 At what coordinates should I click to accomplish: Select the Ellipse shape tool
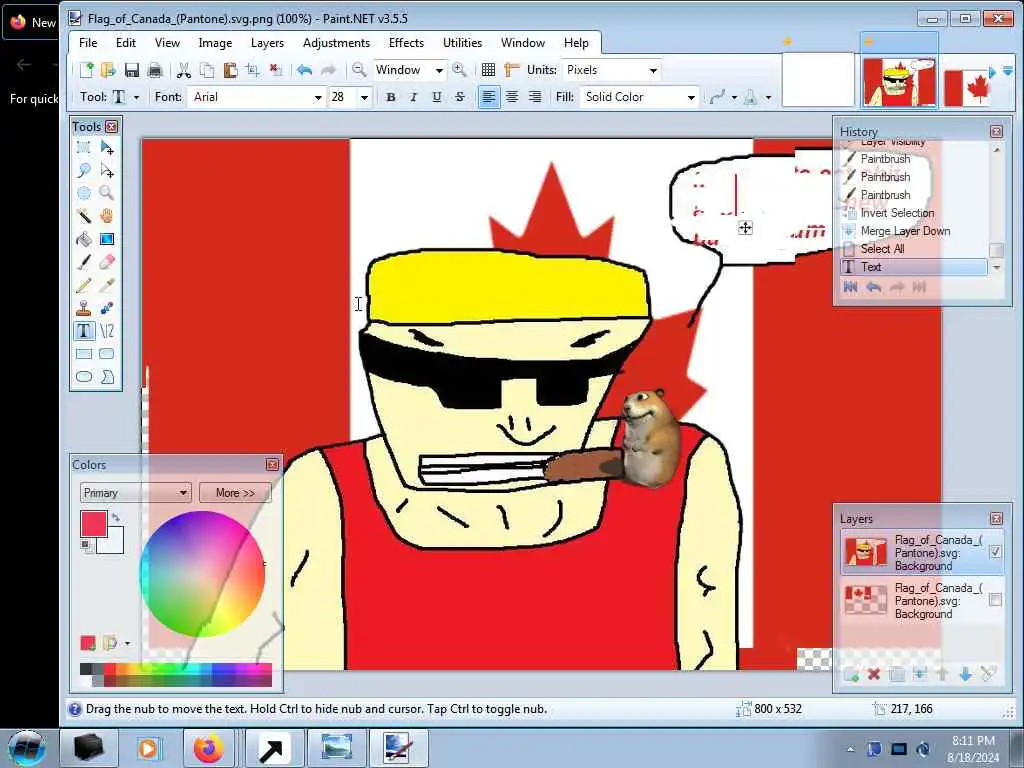pyautogui.click(x=84, y=377)
